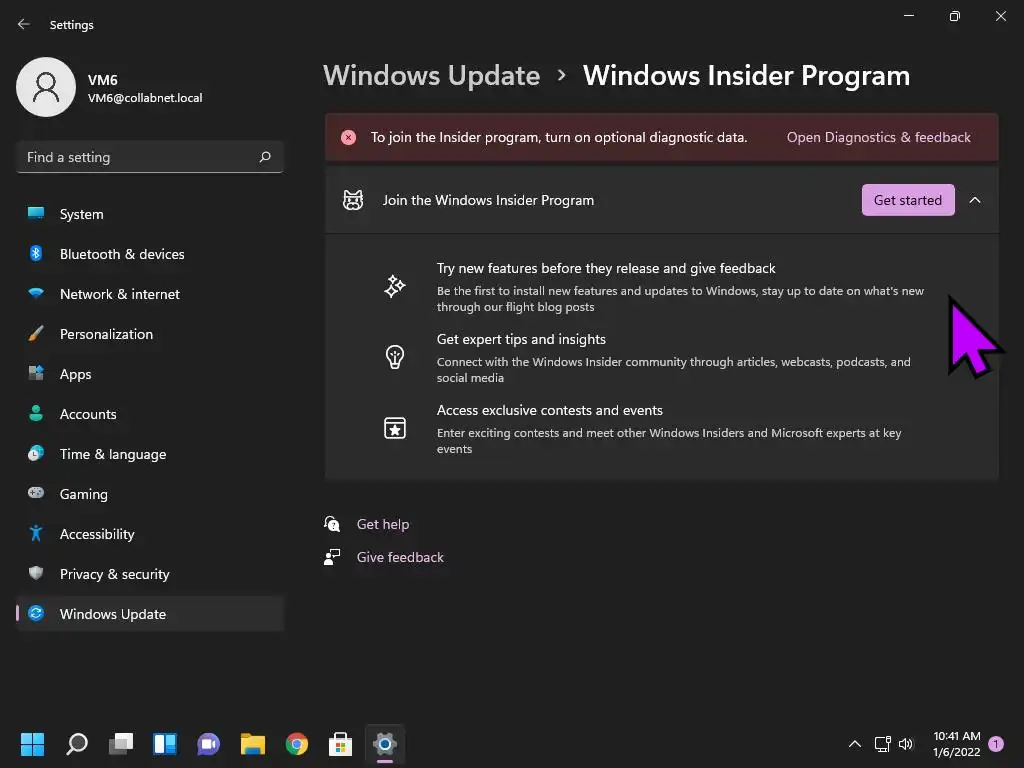
Task: Open the clock and date display
Action: (x=956, y=744)
